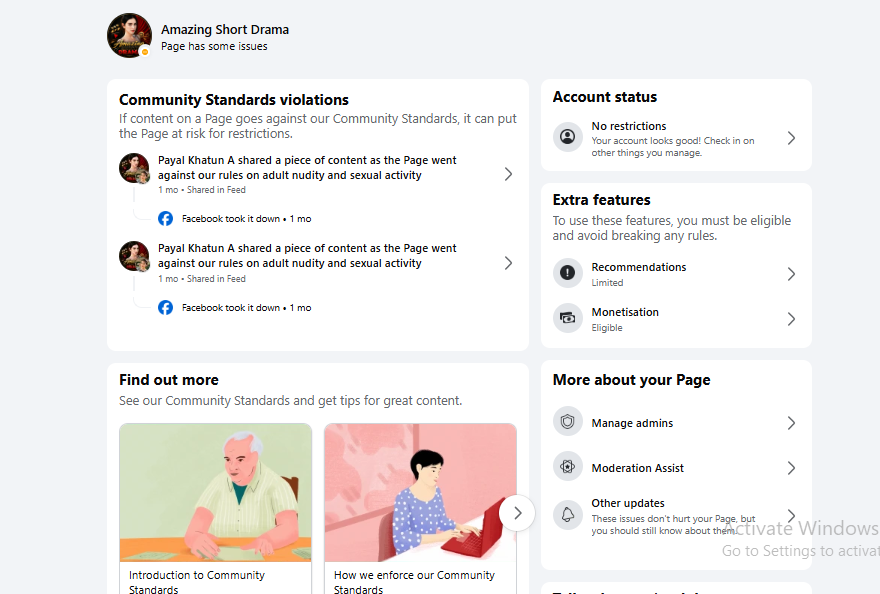The height and width of the screenshot is (594, 880).
Task: Expand the first violation's chevron arrow
Action: (x=508, y=174)
